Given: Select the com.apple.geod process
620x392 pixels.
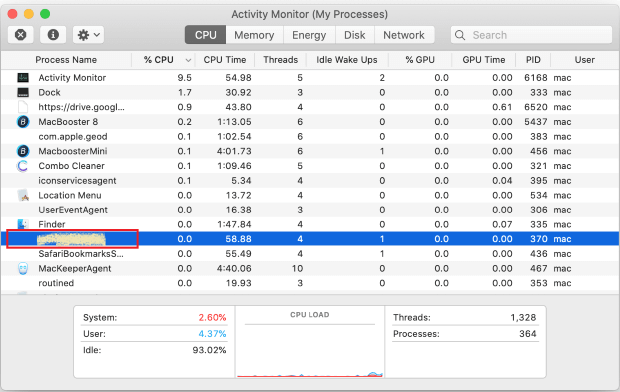Looking at the screenshot, I should (x=73, y=136).
